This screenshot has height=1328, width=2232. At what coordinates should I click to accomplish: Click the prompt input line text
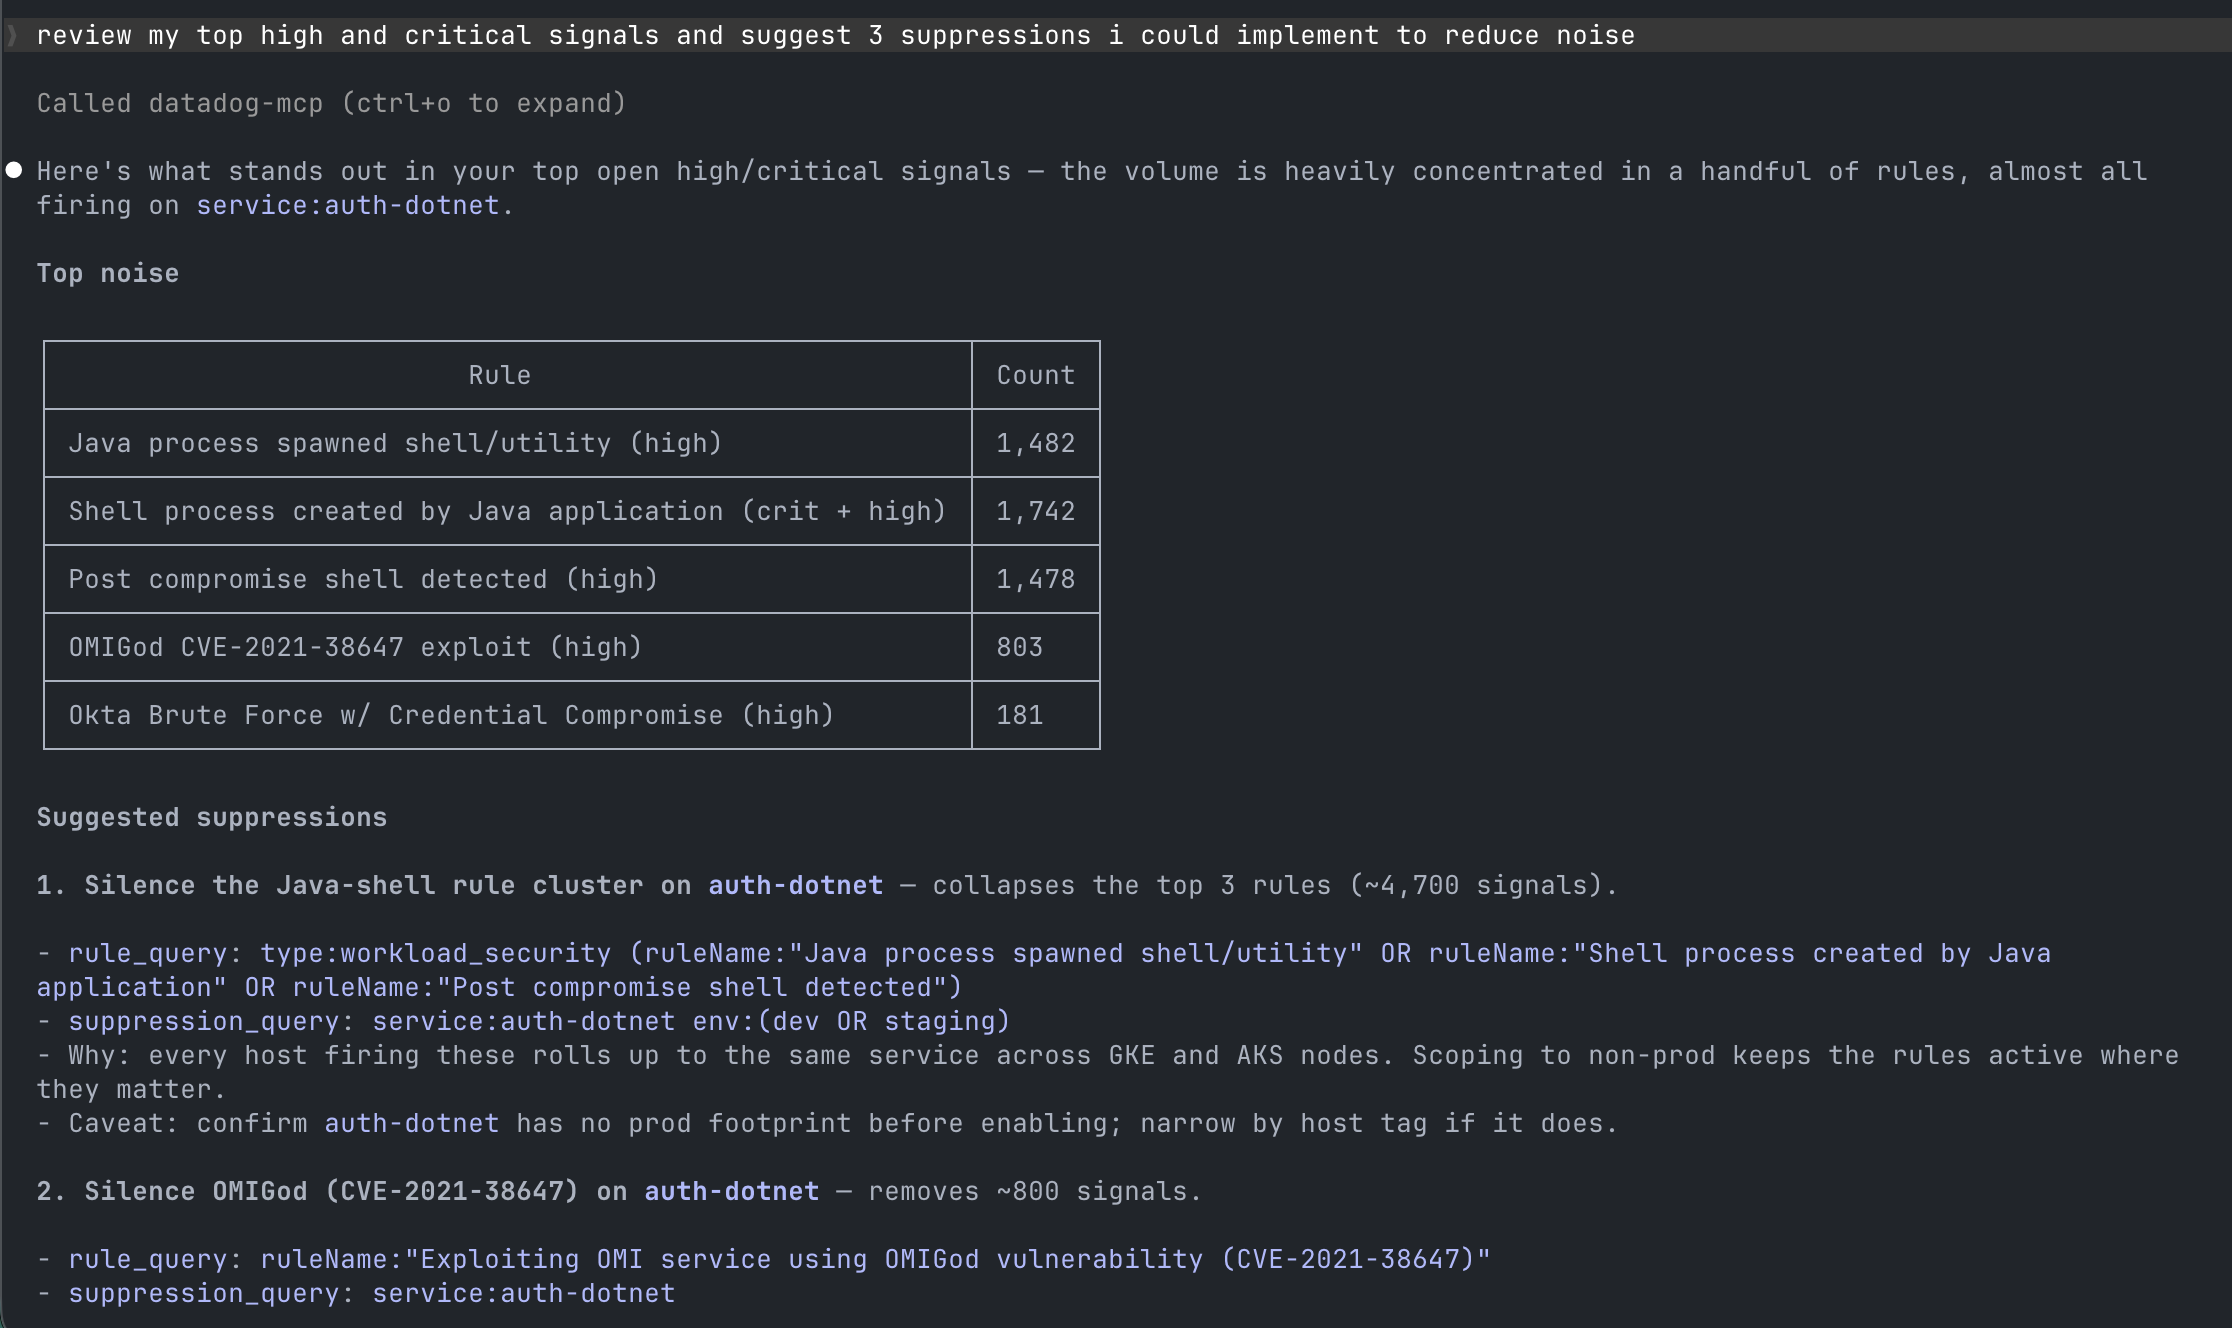tap(835, 36)
